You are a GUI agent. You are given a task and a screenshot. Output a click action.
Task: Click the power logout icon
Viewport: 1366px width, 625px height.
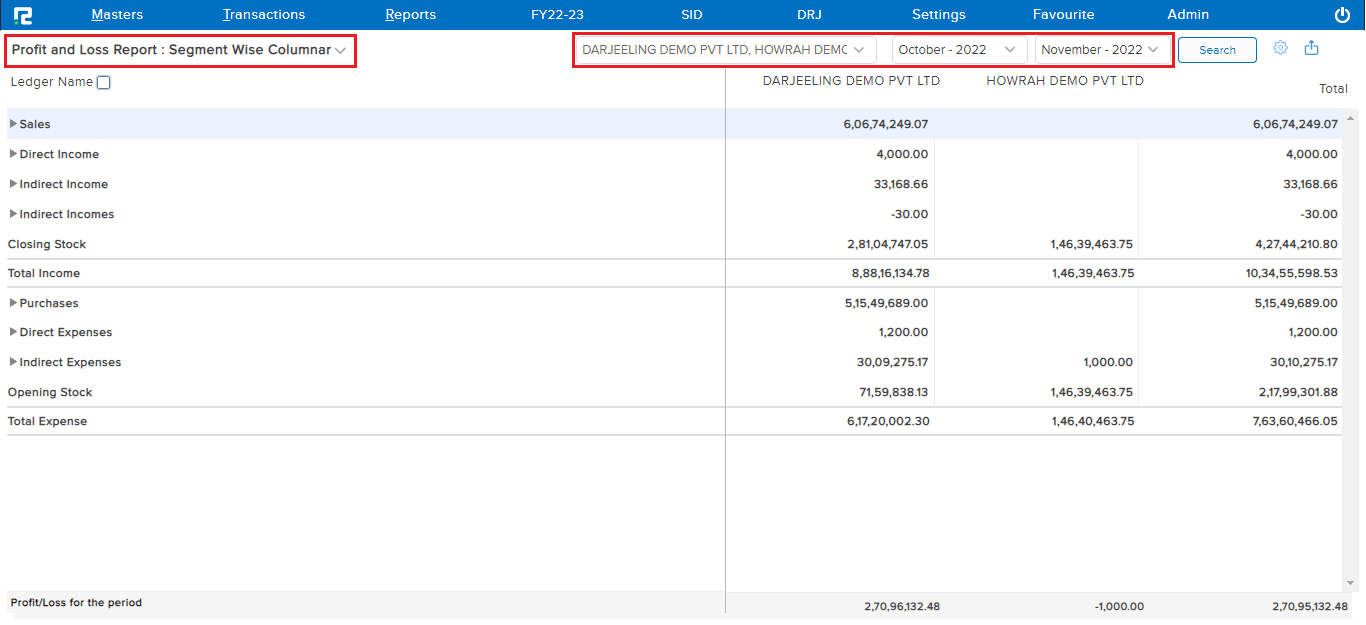[1342, 15]
